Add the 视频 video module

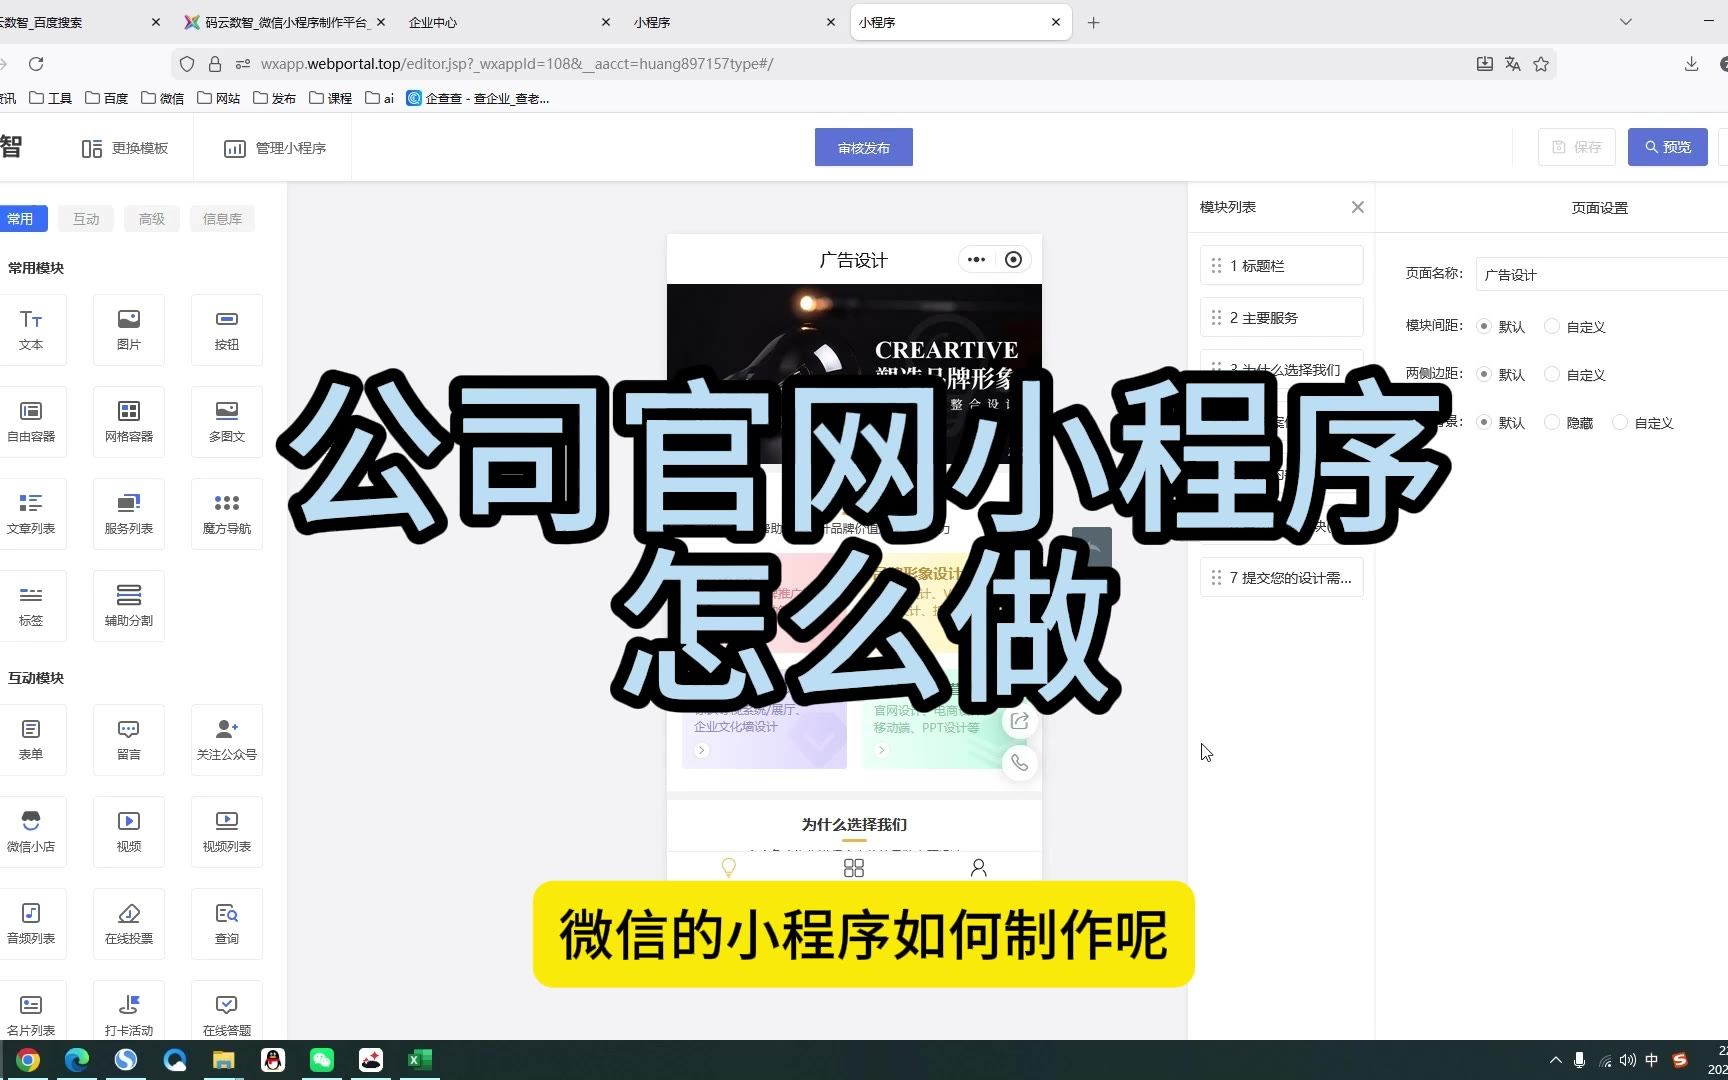[x=129, y=832]
